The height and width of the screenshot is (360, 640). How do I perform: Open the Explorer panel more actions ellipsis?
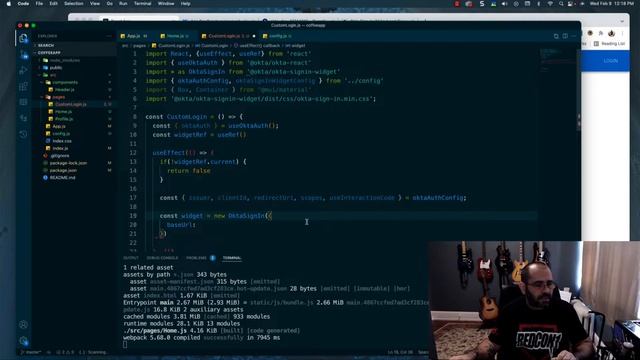(x=109, y=36)
